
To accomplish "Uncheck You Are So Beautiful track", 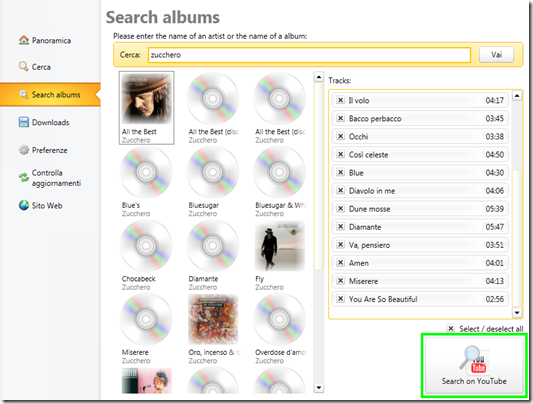I will pos(340,299).
